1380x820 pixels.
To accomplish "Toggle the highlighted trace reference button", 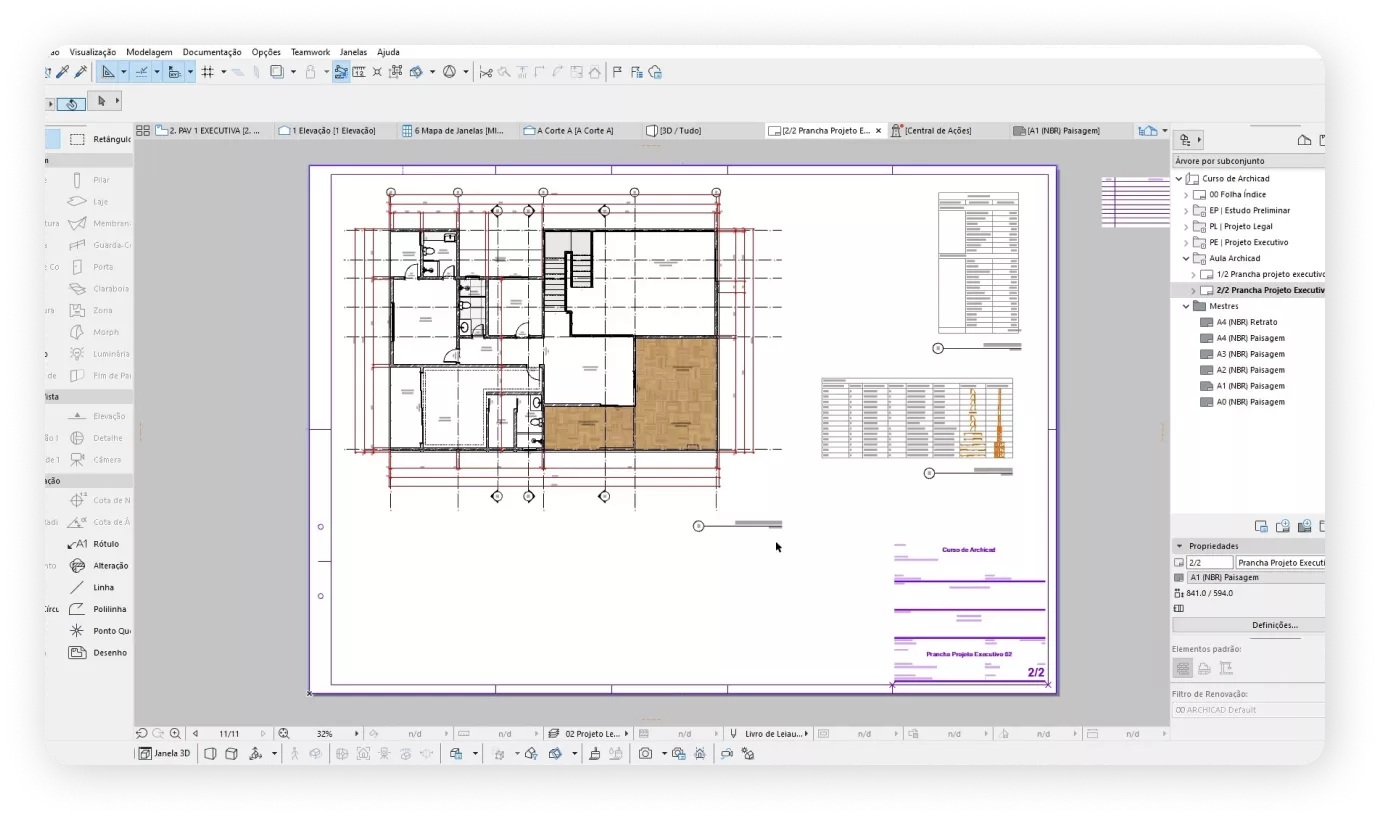I will pos(341,72).
